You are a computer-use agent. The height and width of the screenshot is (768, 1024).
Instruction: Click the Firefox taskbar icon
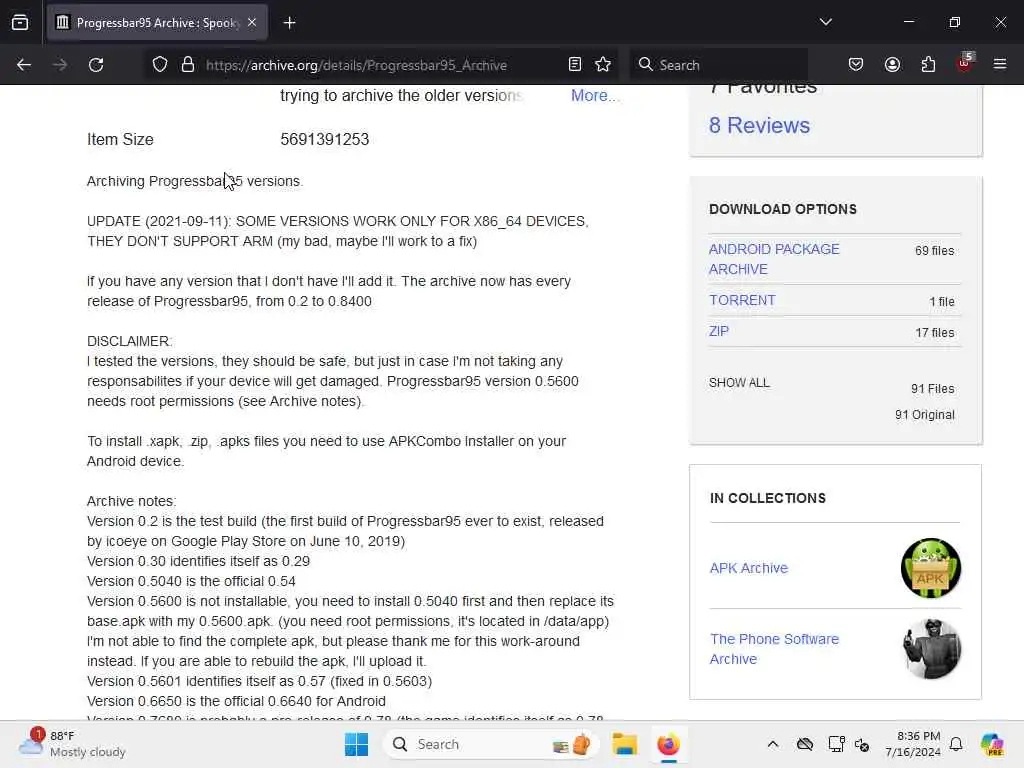(x=668, y=744)
